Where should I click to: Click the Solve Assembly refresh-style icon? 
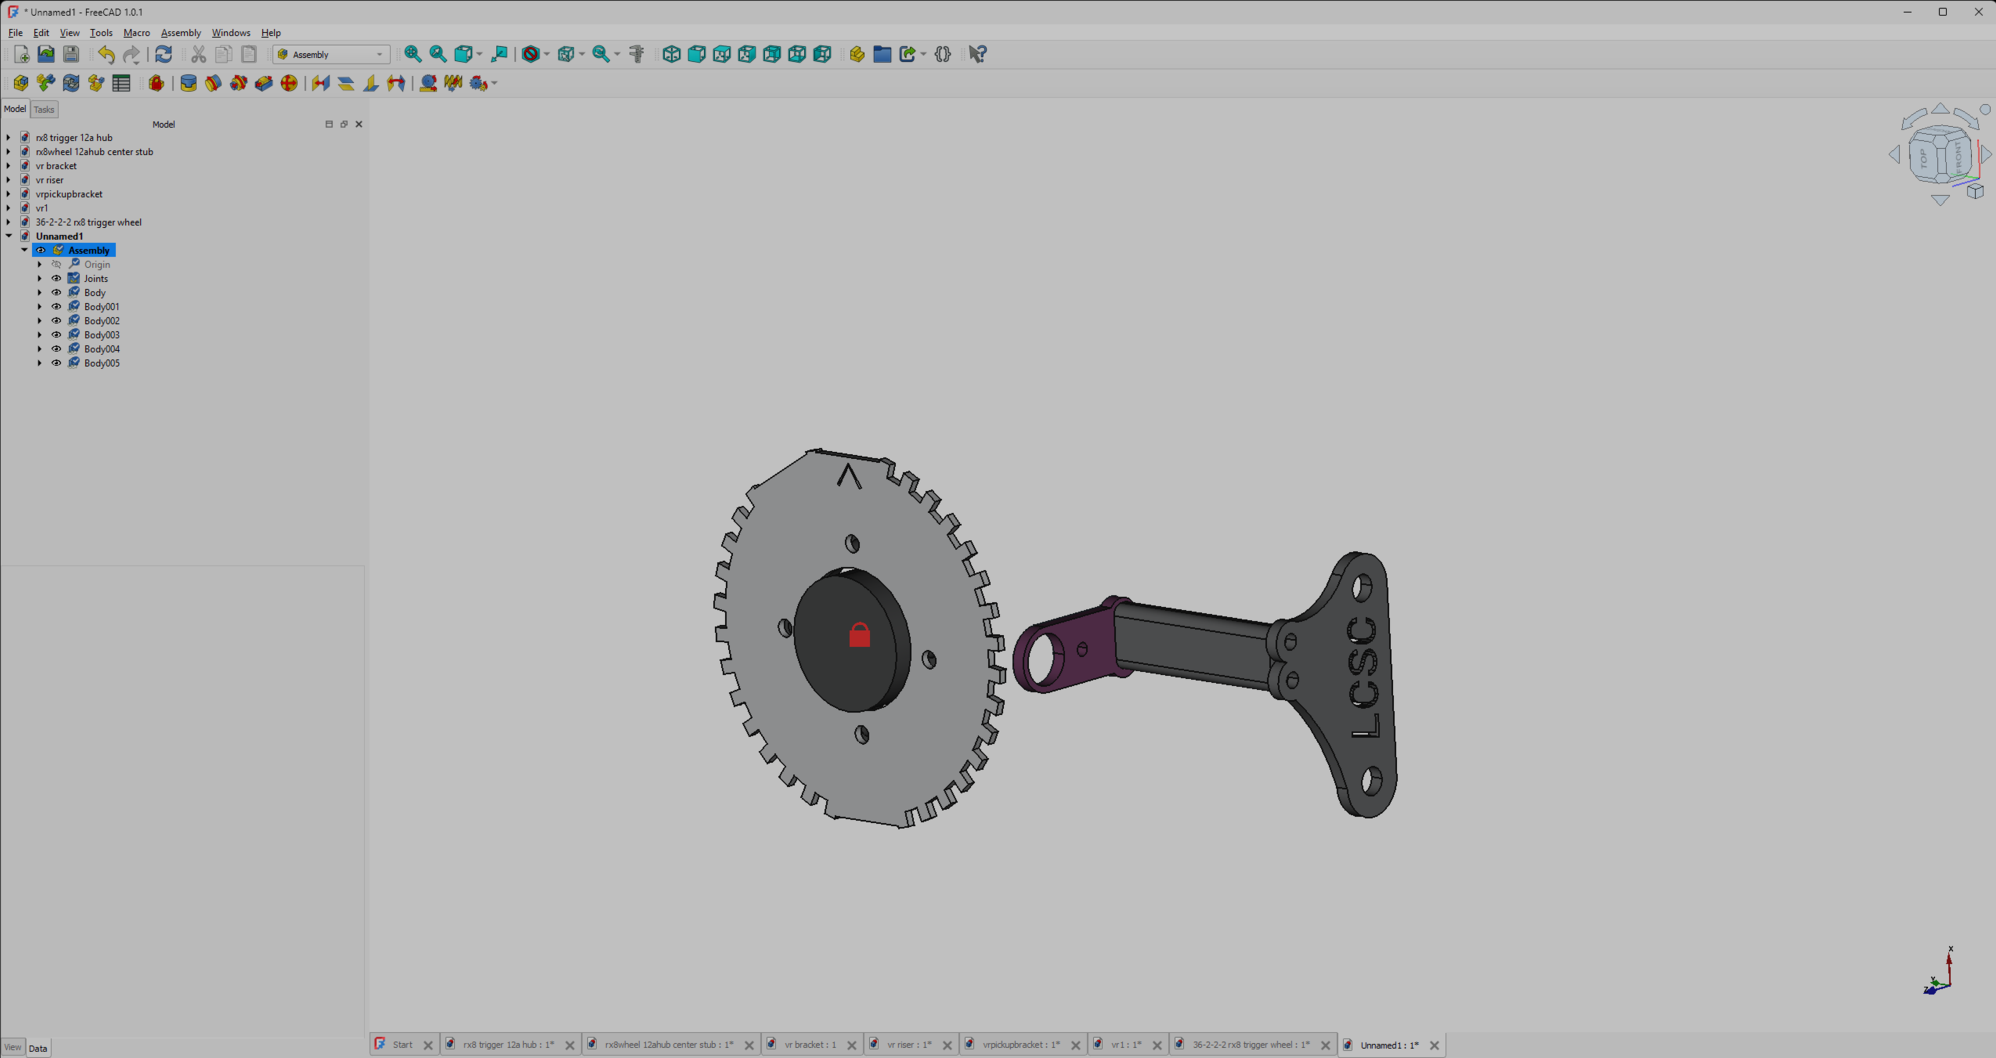71,83
